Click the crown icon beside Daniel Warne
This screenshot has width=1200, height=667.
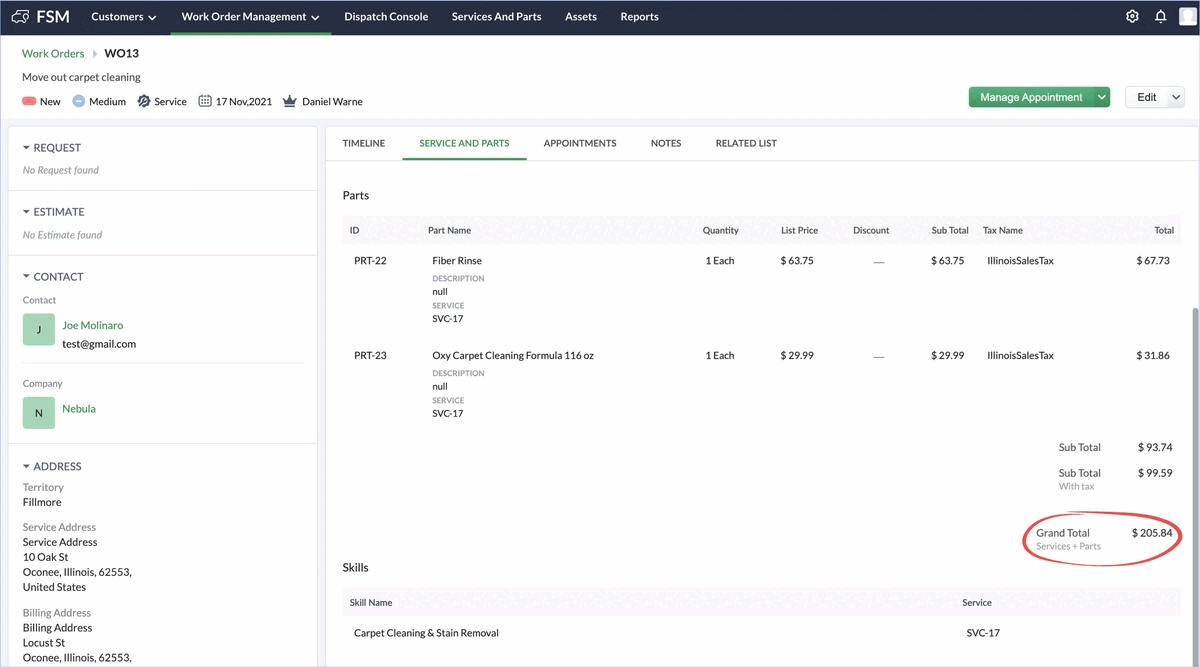290,101
